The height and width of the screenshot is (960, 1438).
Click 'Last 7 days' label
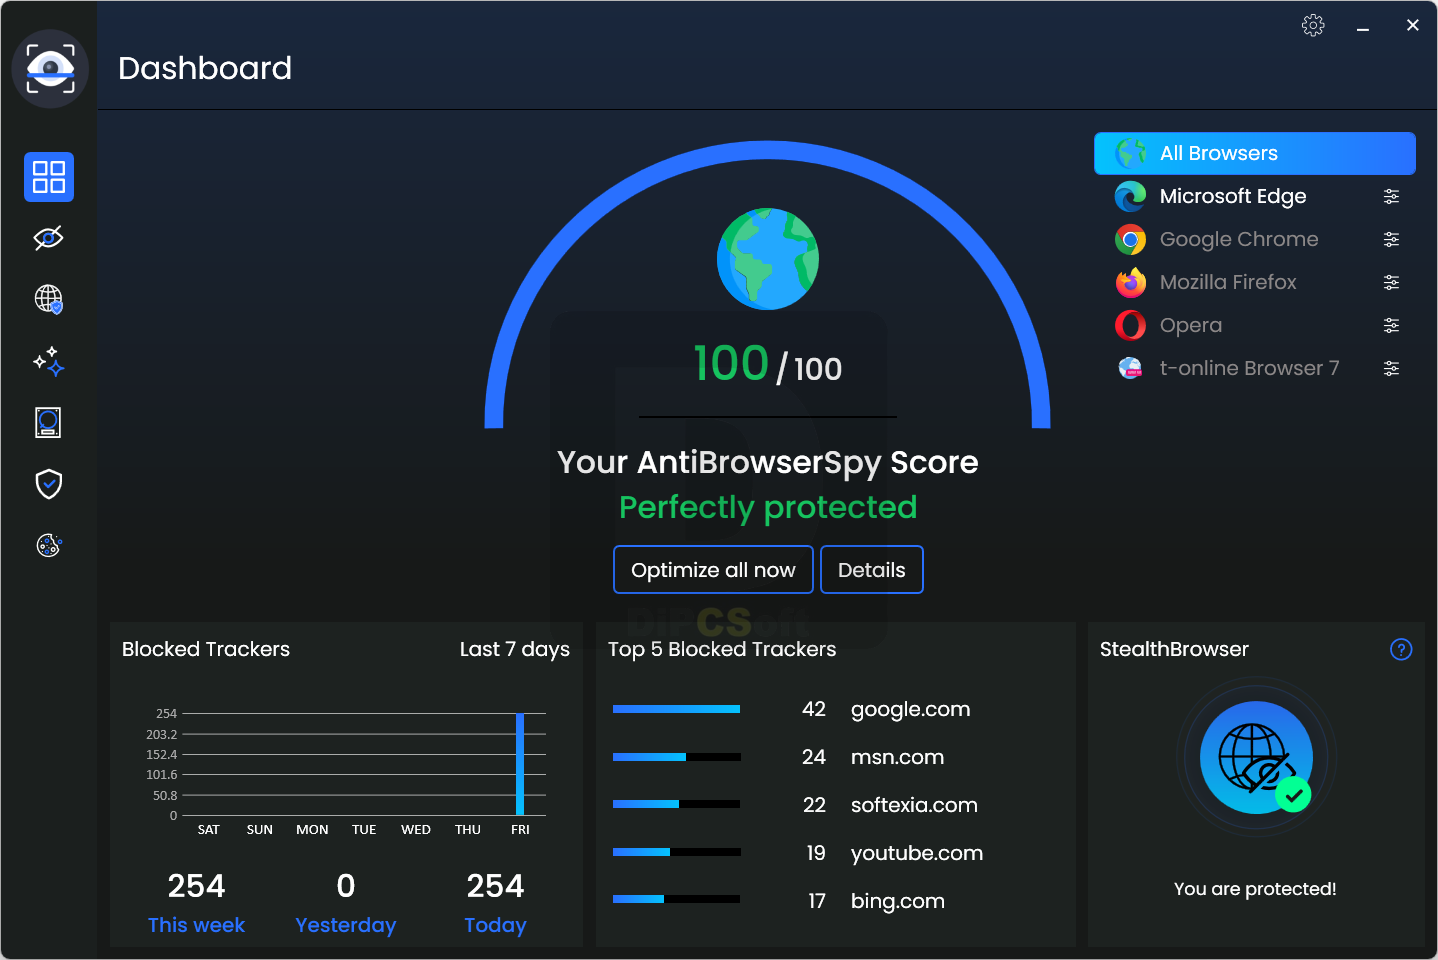click(x=515, y=649)
